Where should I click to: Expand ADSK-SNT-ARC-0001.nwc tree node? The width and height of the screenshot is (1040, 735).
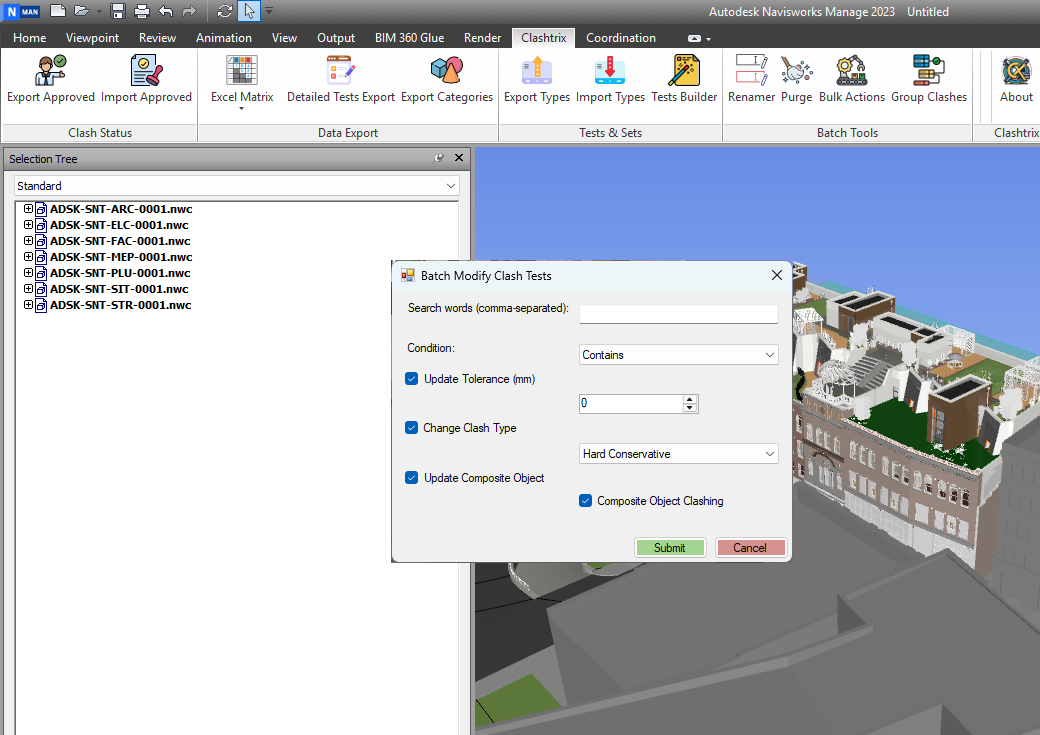click(29, 208)
